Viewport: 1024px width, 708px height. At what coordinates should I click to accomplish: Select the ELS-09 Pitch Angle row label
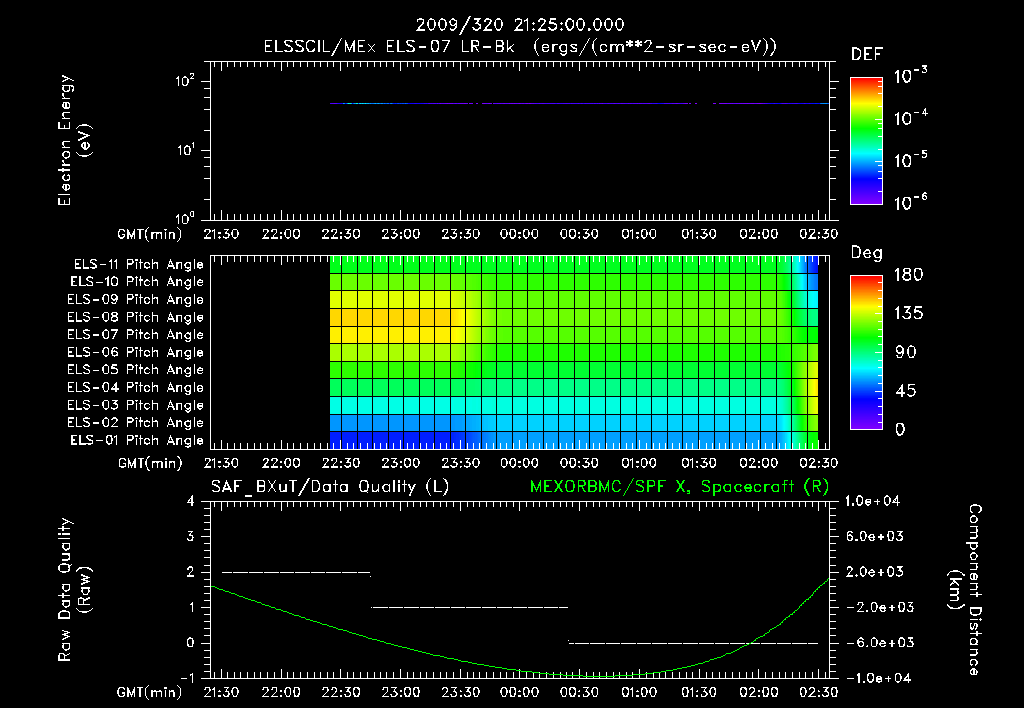(x=136, y=300)
